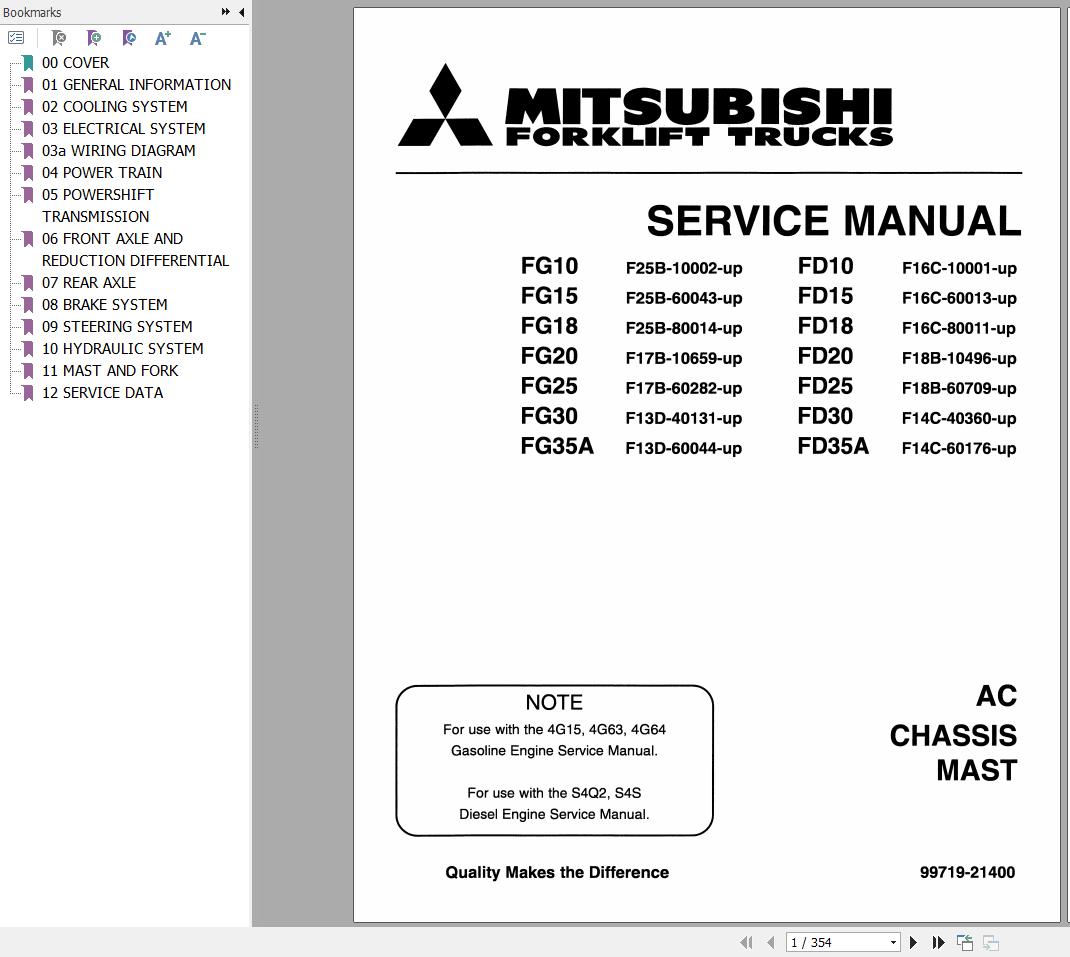Open the page number dropdown arrow
This screenshot has width=1070, height=957.
895,942
